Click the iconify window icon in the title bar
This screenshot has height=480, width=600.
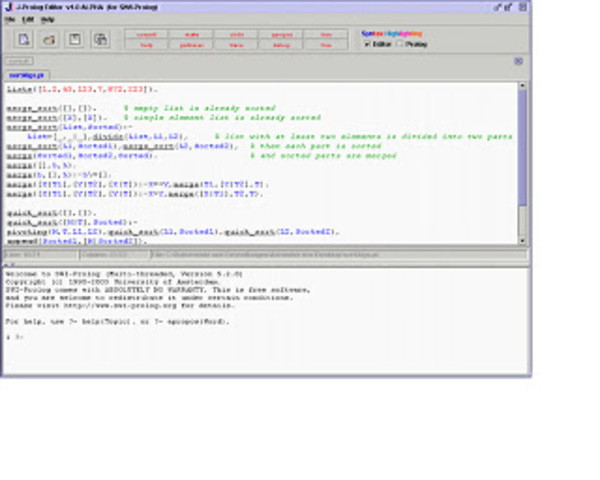(x=497, y=7)
